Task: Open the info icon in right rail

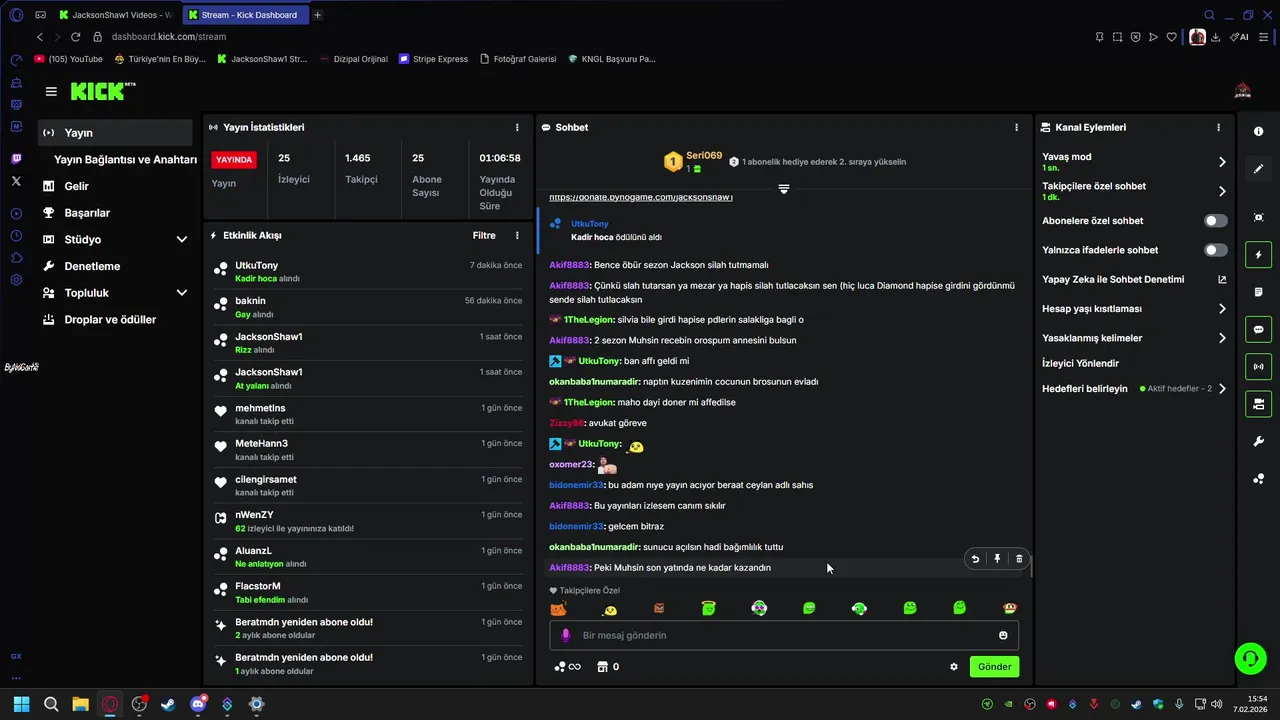Action: pyautogui.click(x=1258, y=132)
